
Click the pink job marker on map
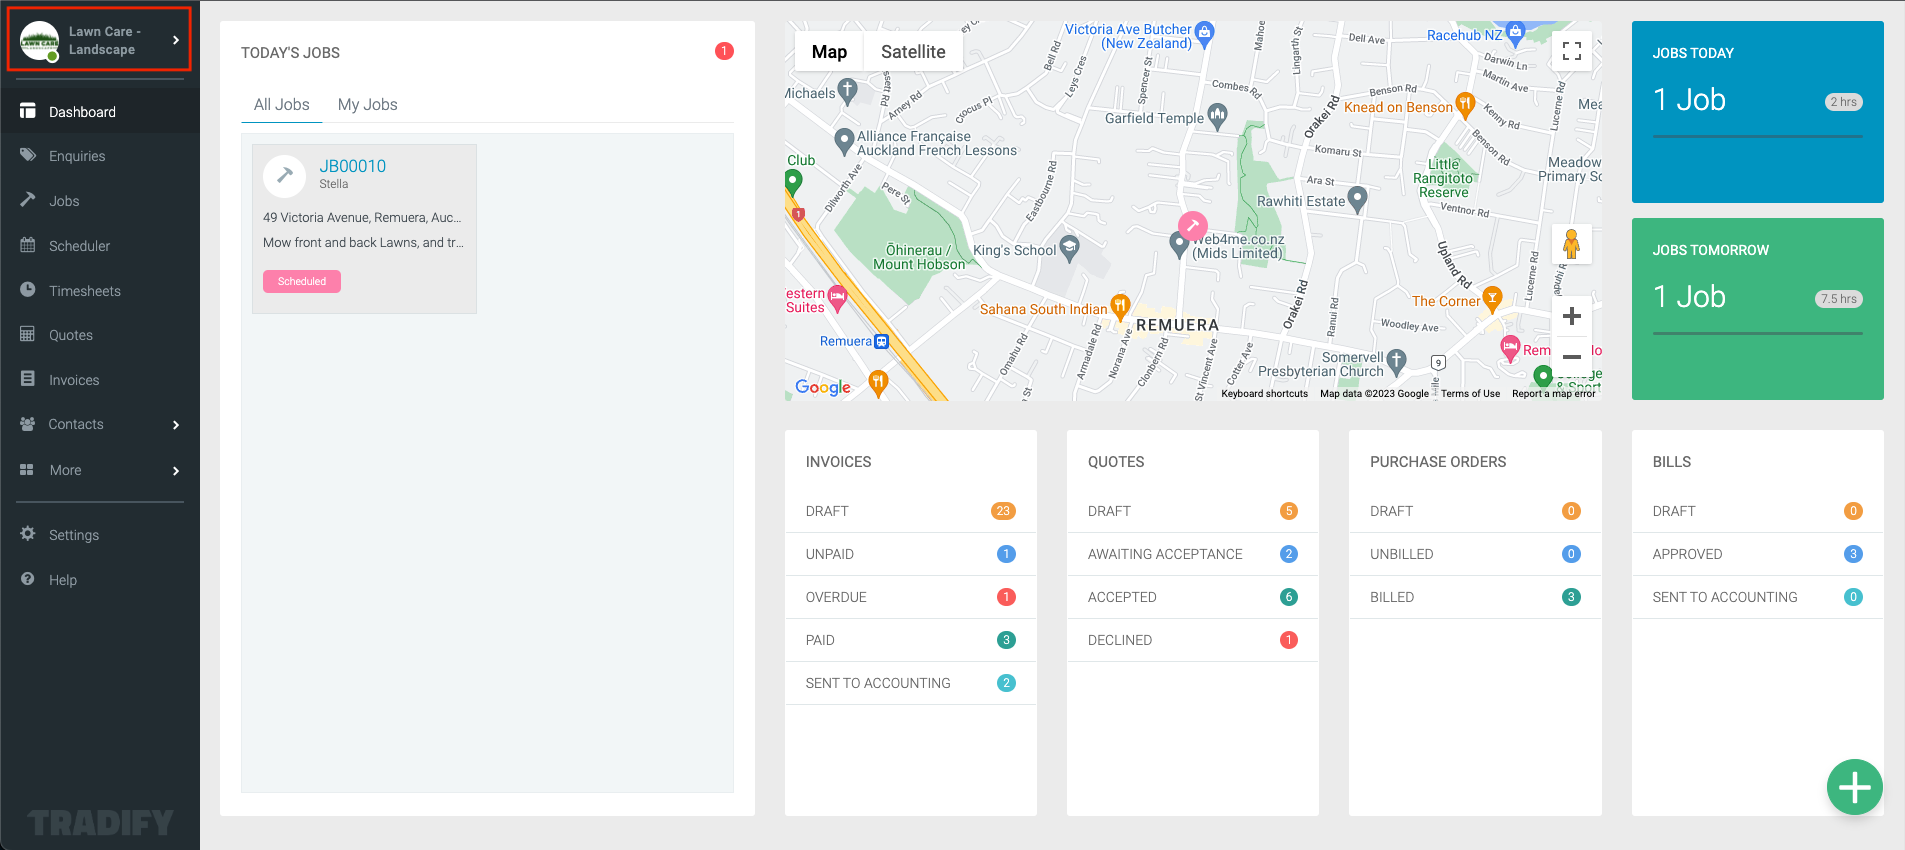coord(1192,226)
